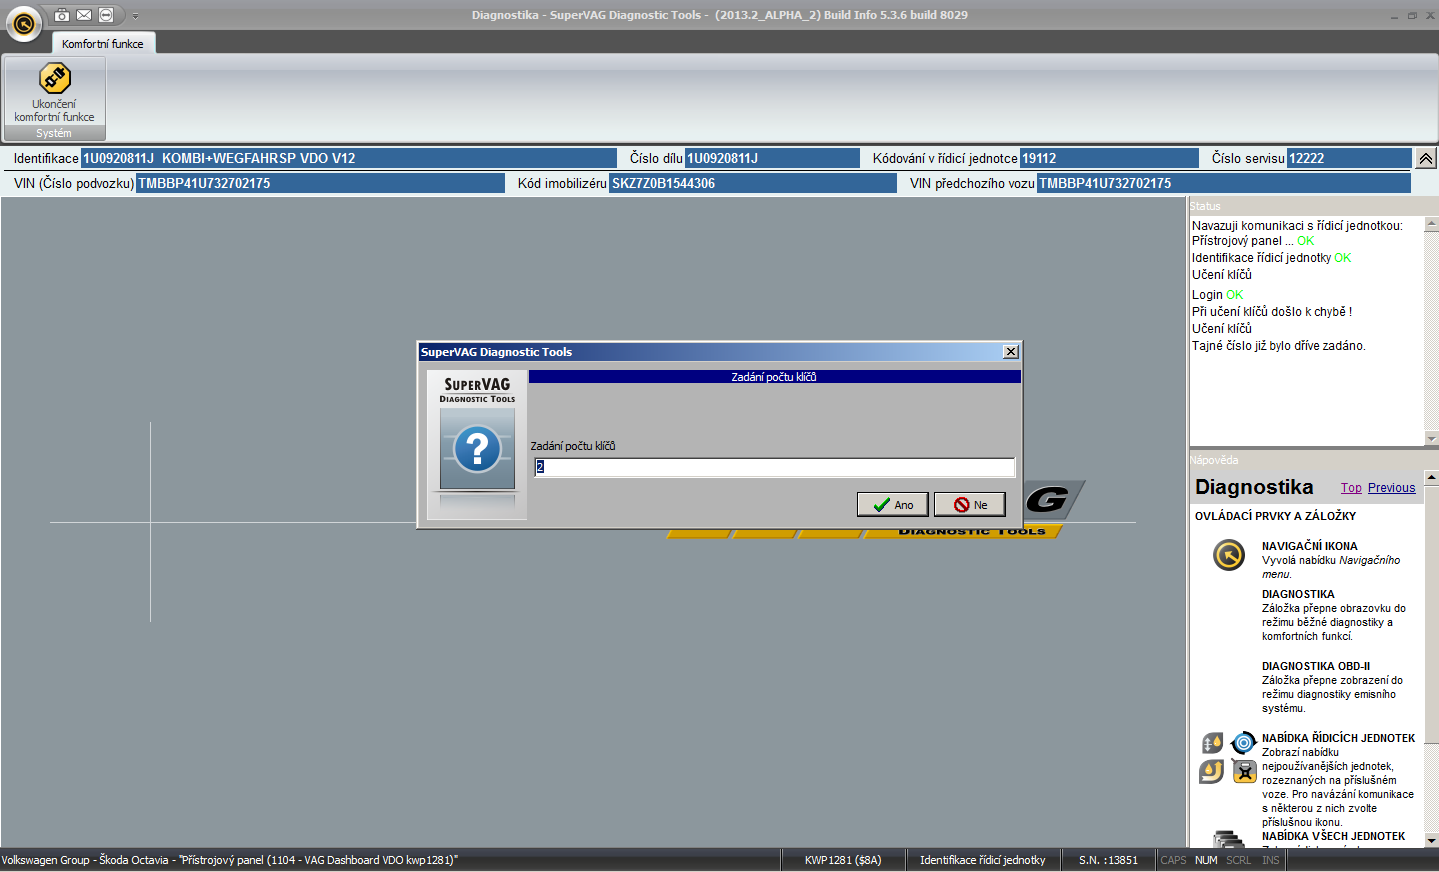
Task: Open the quick access toolbar dropdown arrow
Action: point(136,16)
